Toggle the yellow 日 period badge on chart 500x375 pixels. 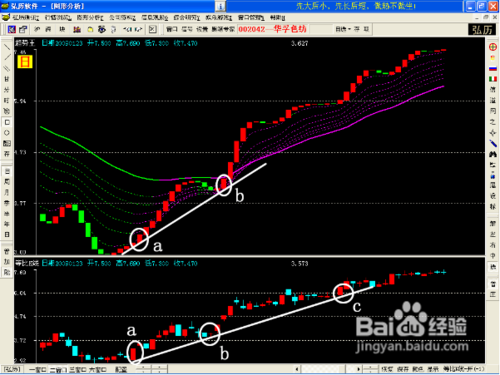(25, 62)
